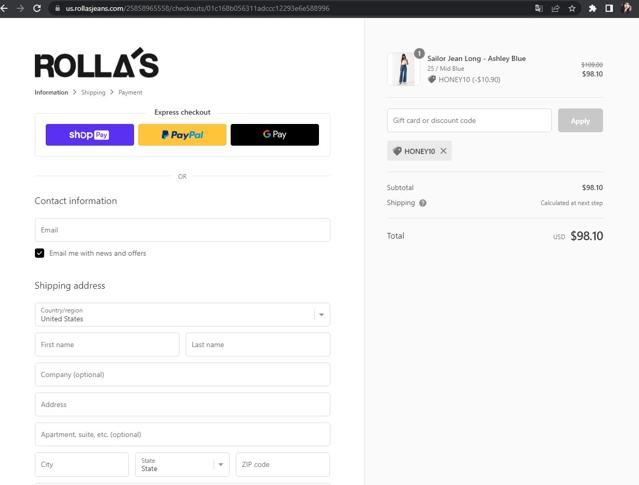Viewport: 639px width, 485px height.
Task: Click the Apartment, suite field
Action: 182,434
